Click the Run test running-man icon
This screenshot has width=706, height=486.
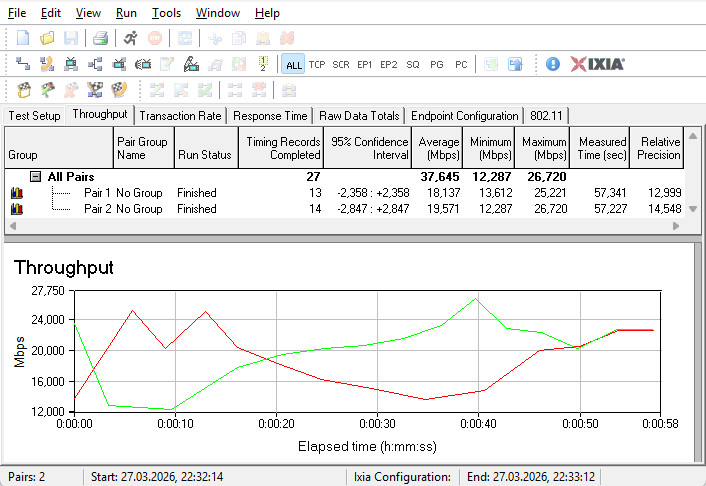pyautogui.click(x=131, y=38)
